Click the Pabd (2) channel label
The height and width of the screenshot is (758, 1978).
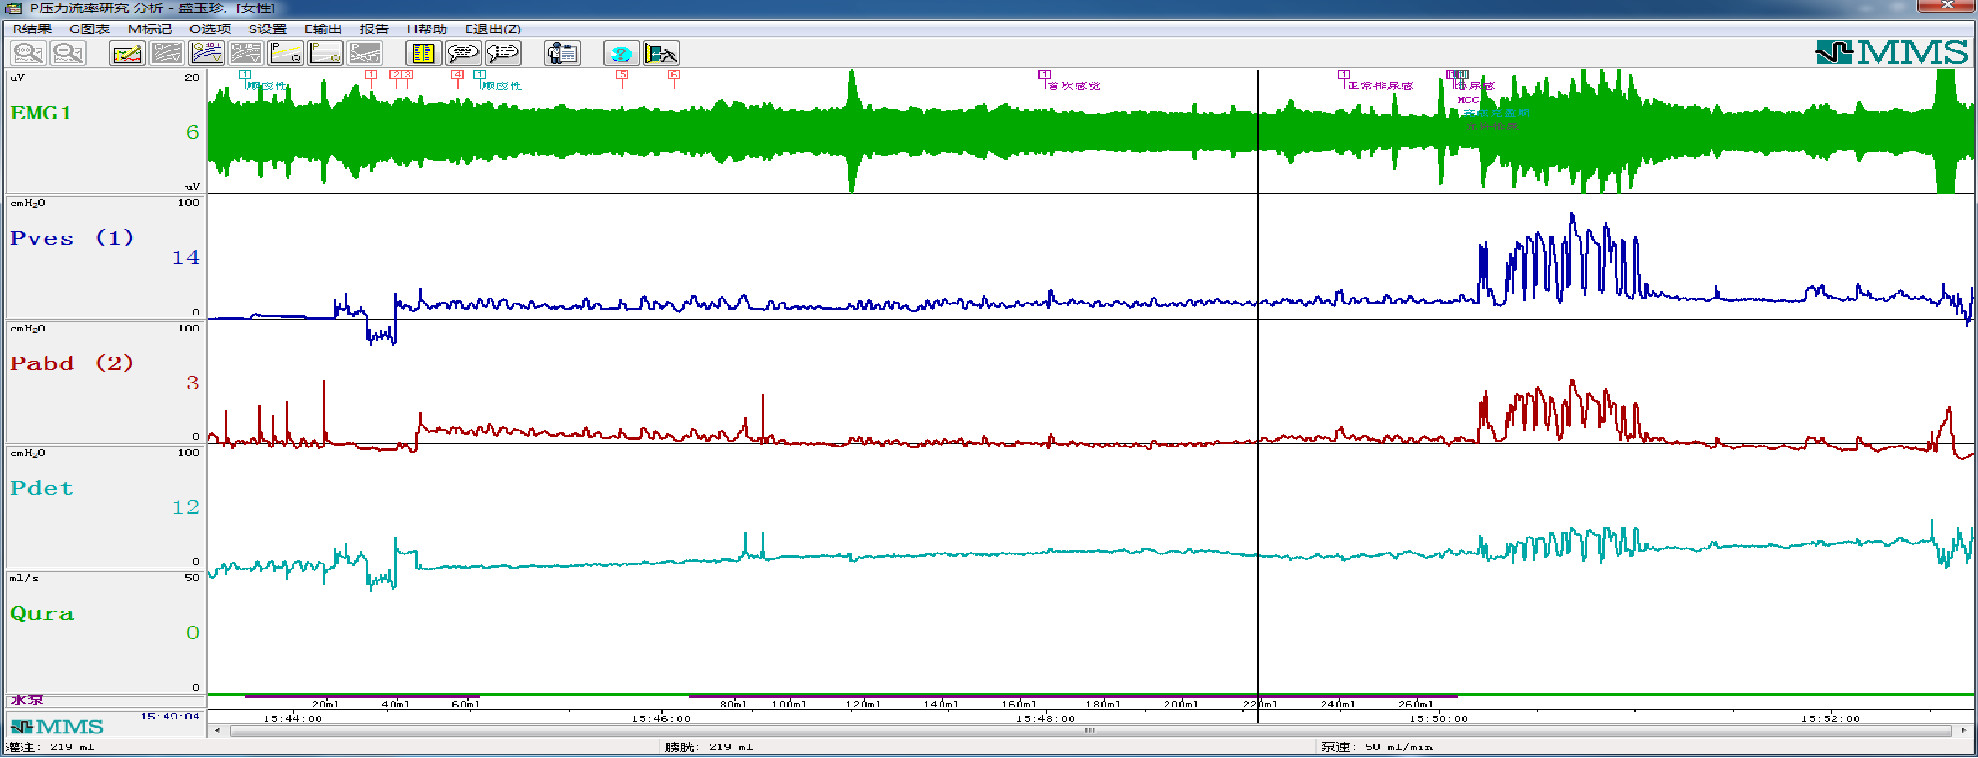[72, 363]
